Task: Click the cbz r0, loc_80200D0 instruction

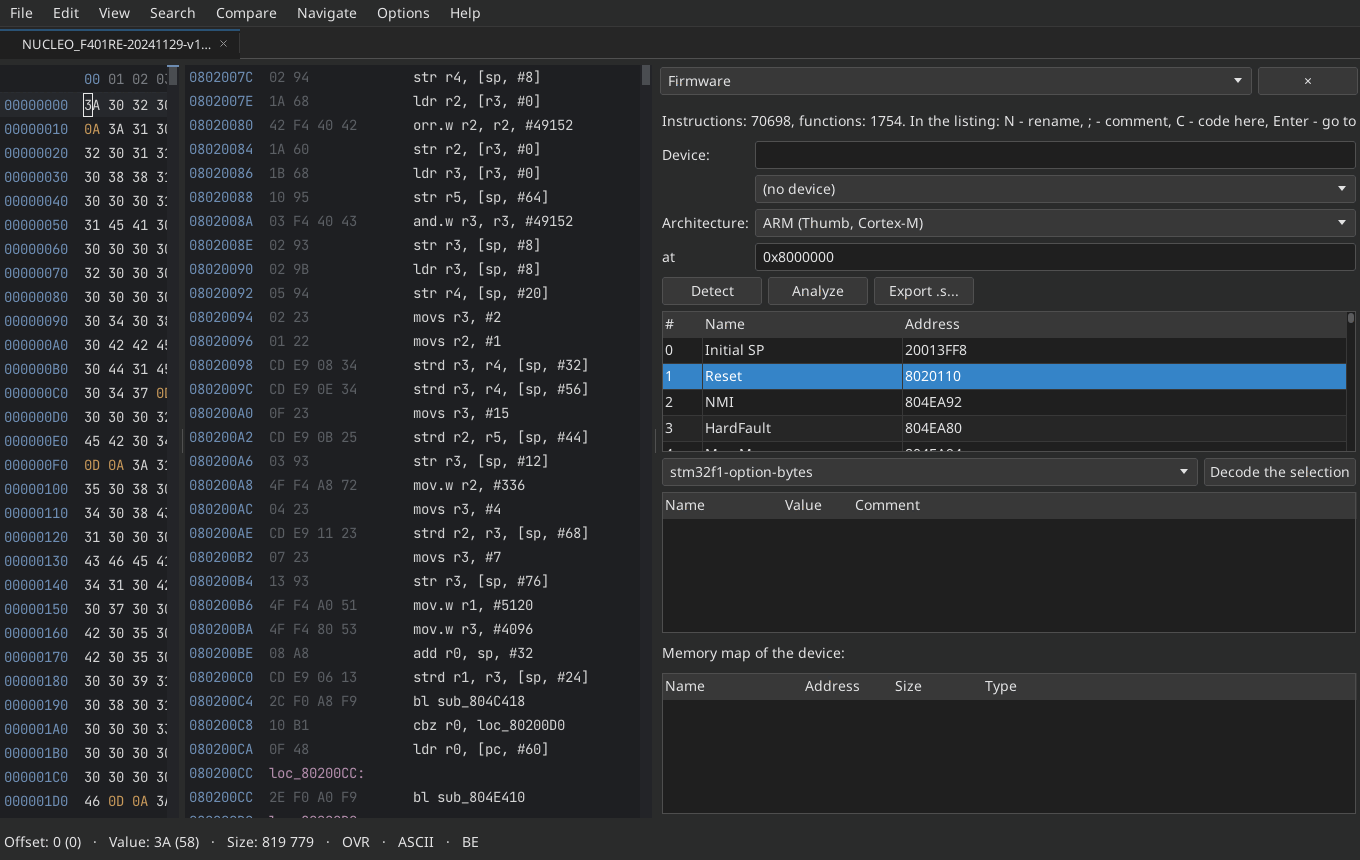Action: coord(489,725)
